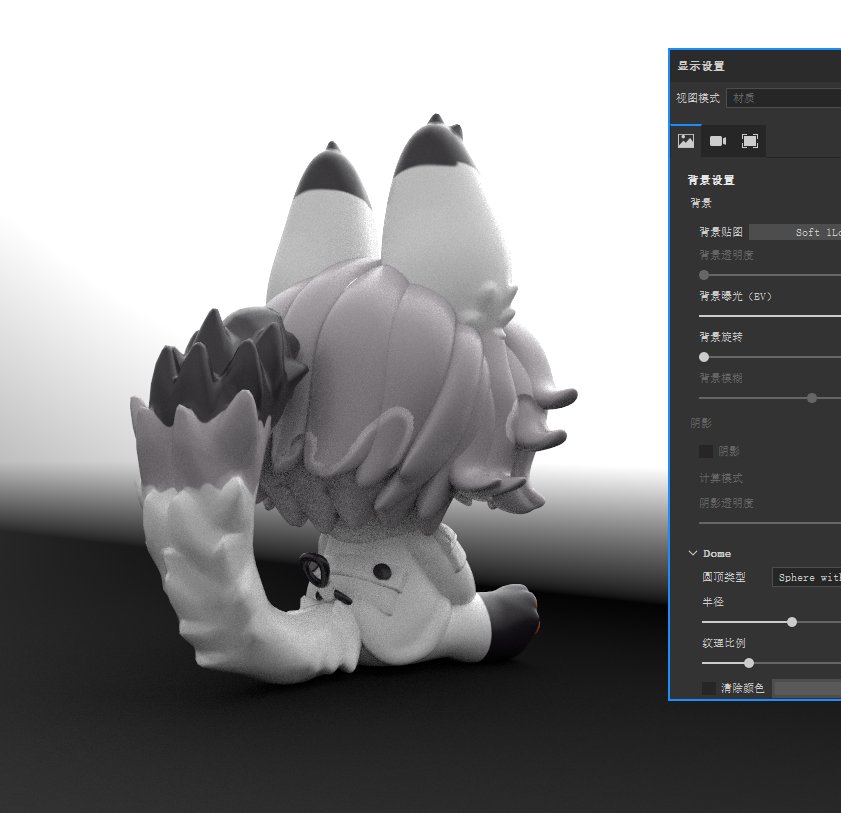Image resolution: width=841 pixels, height=813 pixels.
Task: Open the background image settings tab
Action: pyautogui.click(x=686, y=141)
